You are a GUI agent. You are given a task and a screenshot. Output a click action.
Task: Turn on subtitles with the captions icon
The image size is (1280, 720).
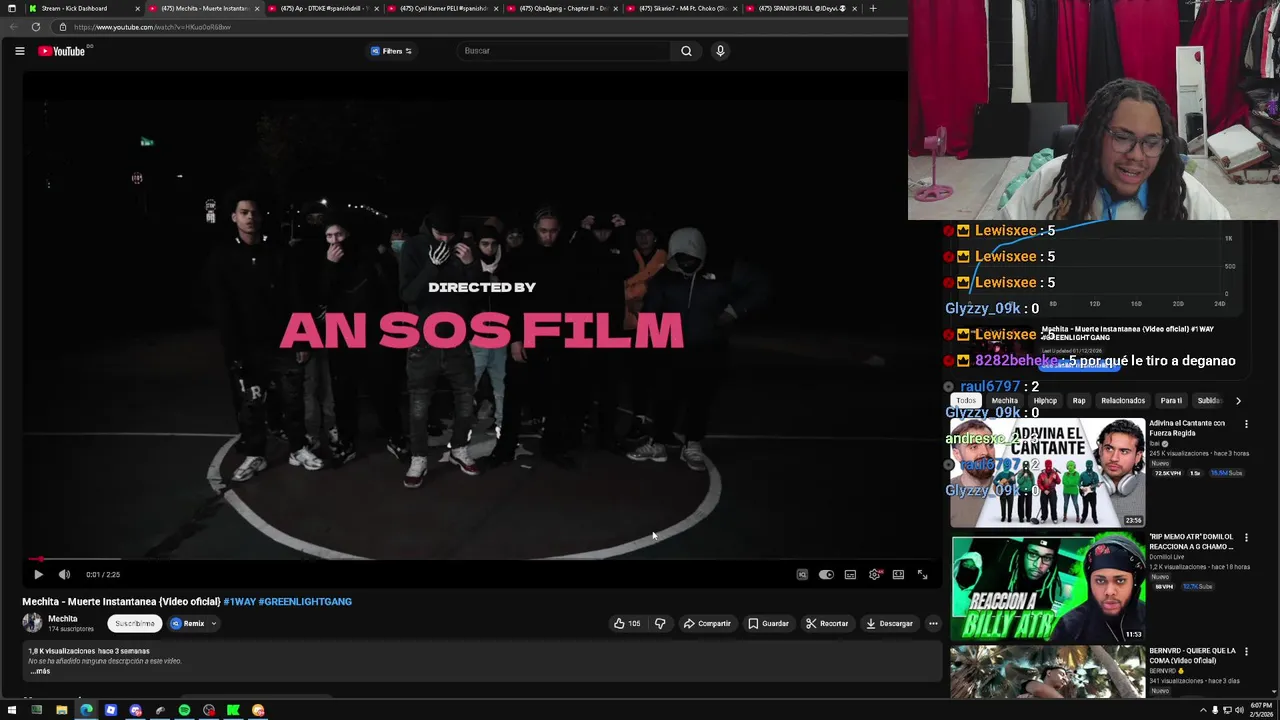pyautogui.click(x=850, y=575)
